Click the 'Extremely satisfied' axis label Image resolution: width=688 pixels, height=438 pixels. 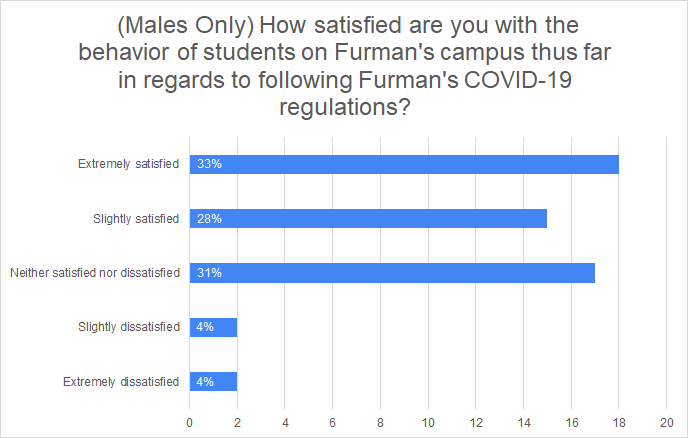click(129, 164)
